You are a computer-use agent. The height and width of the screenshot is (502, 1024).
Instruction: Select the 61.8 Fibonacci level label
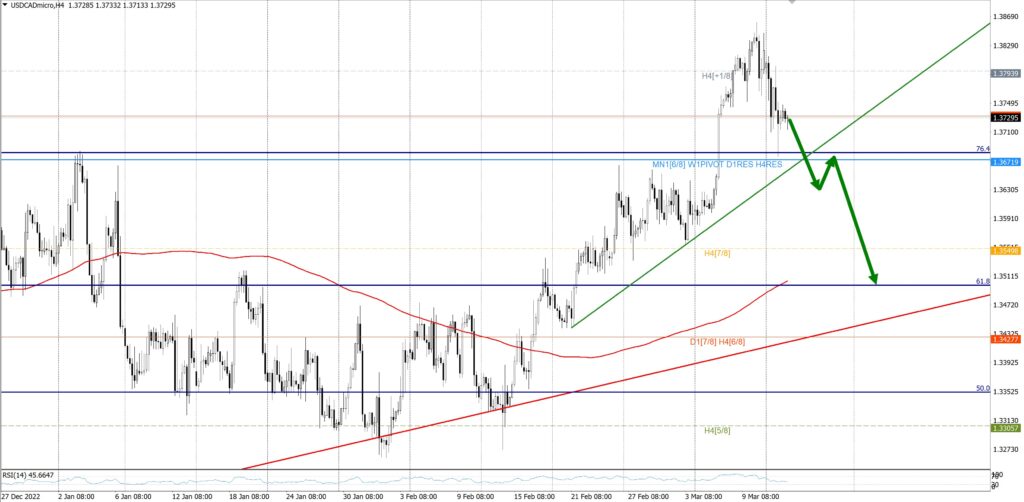pyautogui.click(x=982, y=282)
